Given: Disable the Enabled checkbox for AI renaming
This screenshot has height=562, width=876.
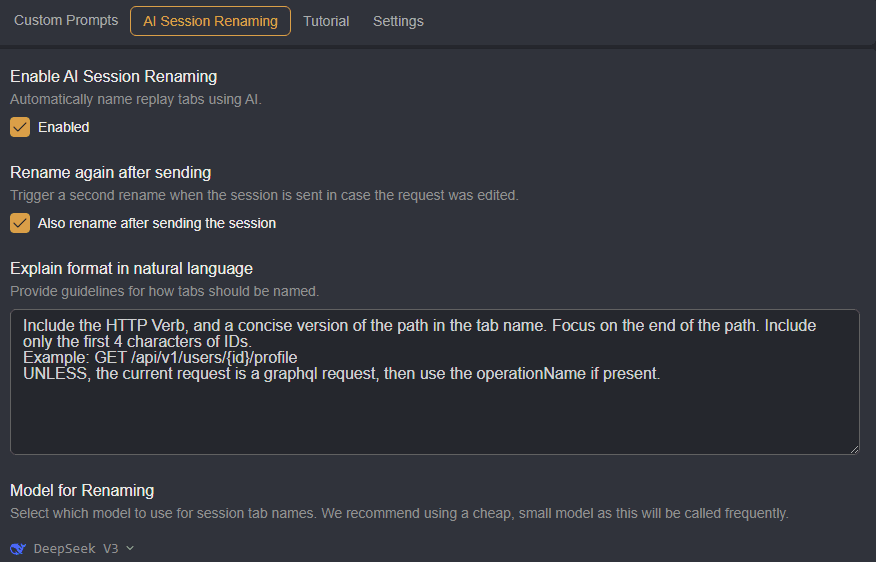Looking at the screenshot, I should coord(20,127).
